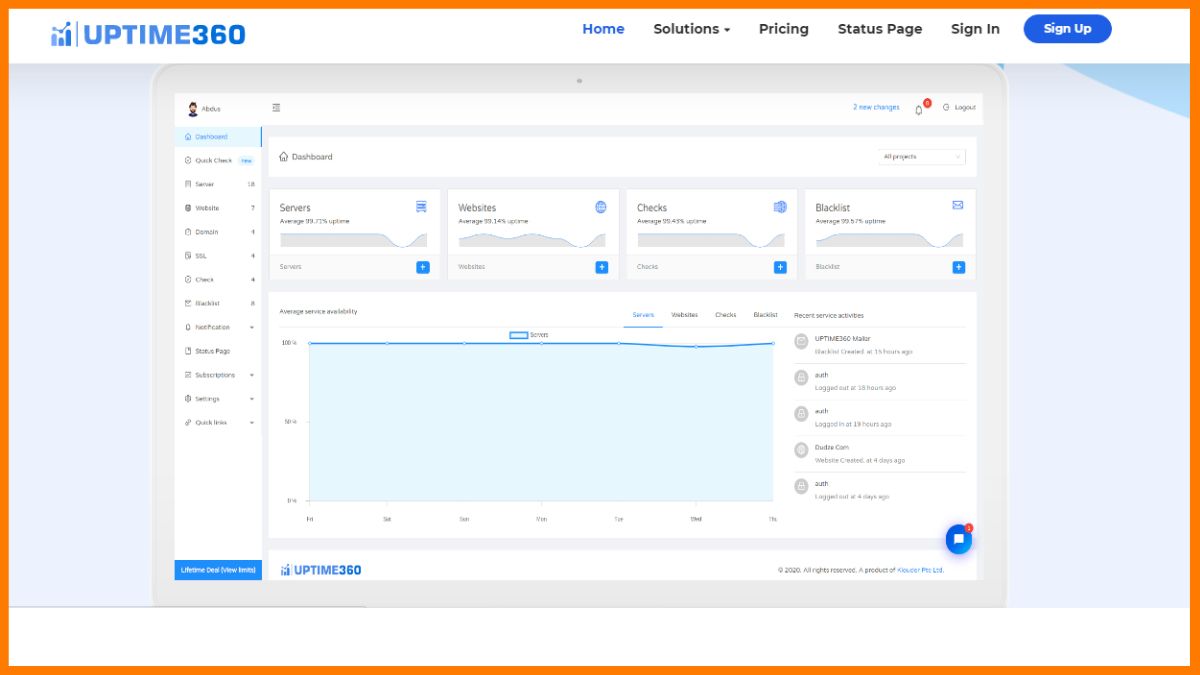Toggle the Servers legend in the chart

[529, 335]
